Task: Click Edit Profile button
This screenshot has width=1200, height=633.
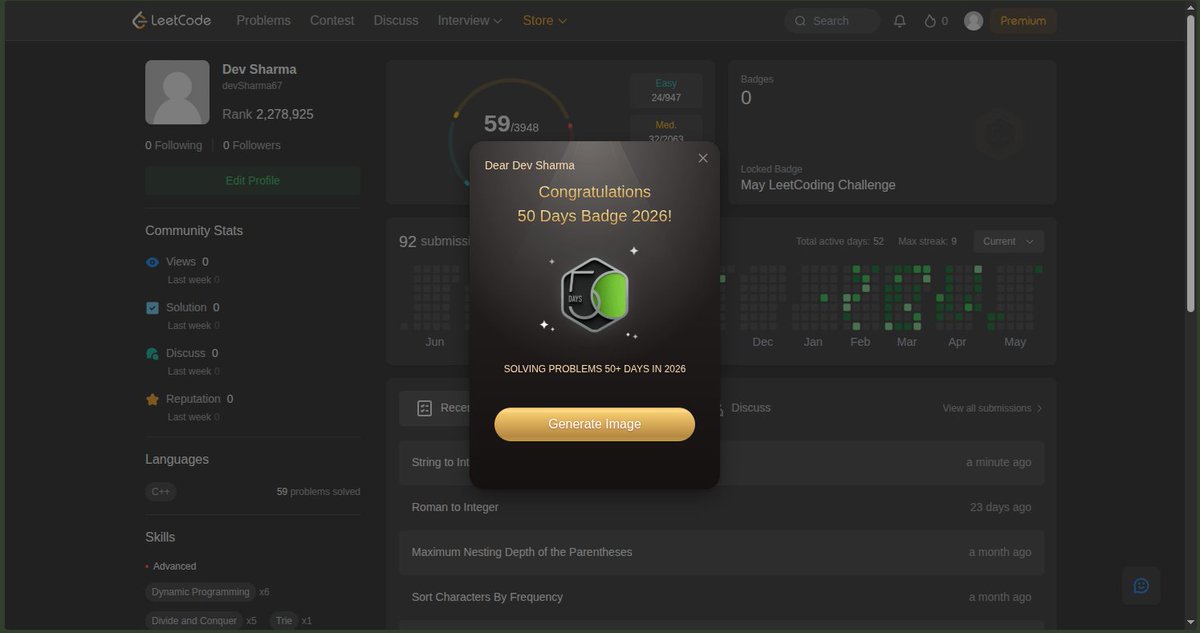Action: pos(253,181)
